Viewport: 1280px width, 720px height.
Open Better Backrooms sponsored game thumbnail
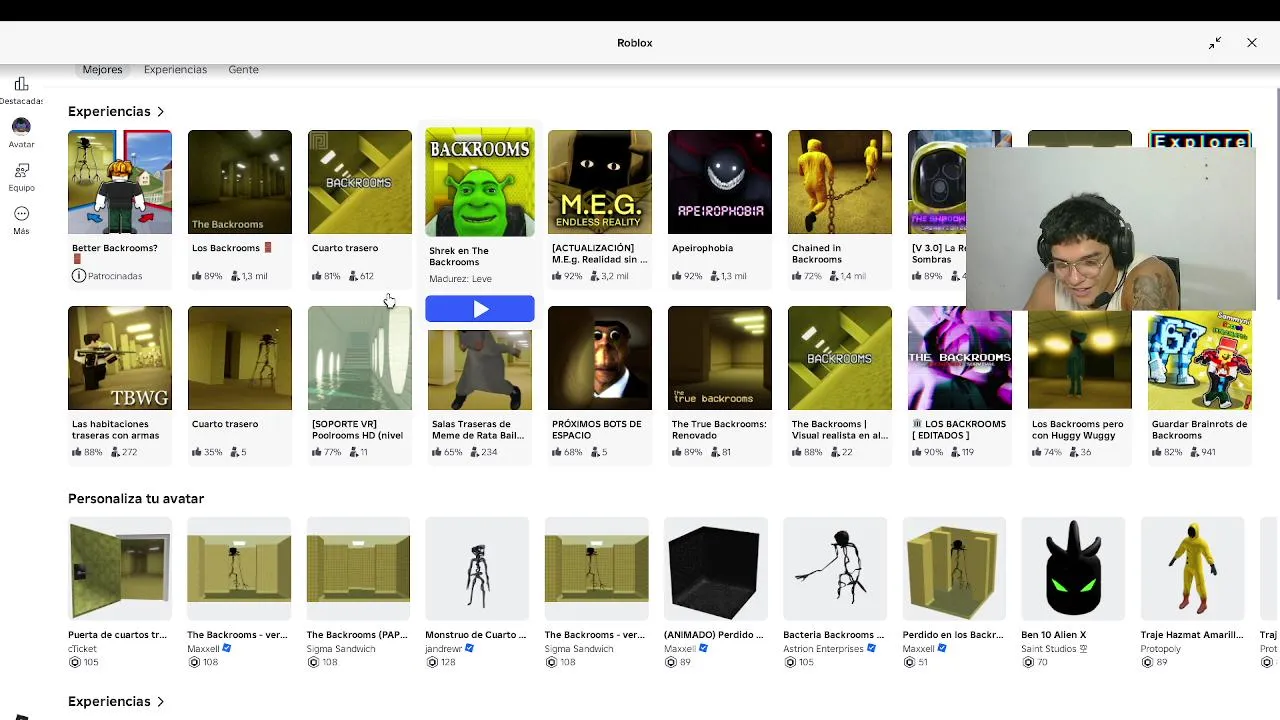tap(120, 182)
